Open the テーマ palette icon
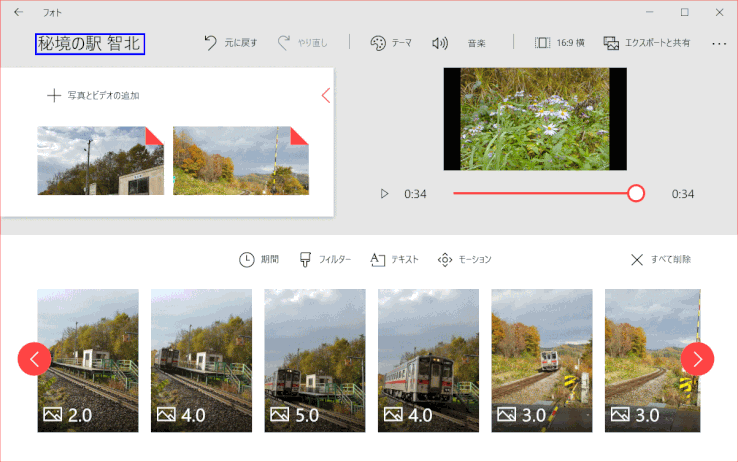 (x=377, y=43)
